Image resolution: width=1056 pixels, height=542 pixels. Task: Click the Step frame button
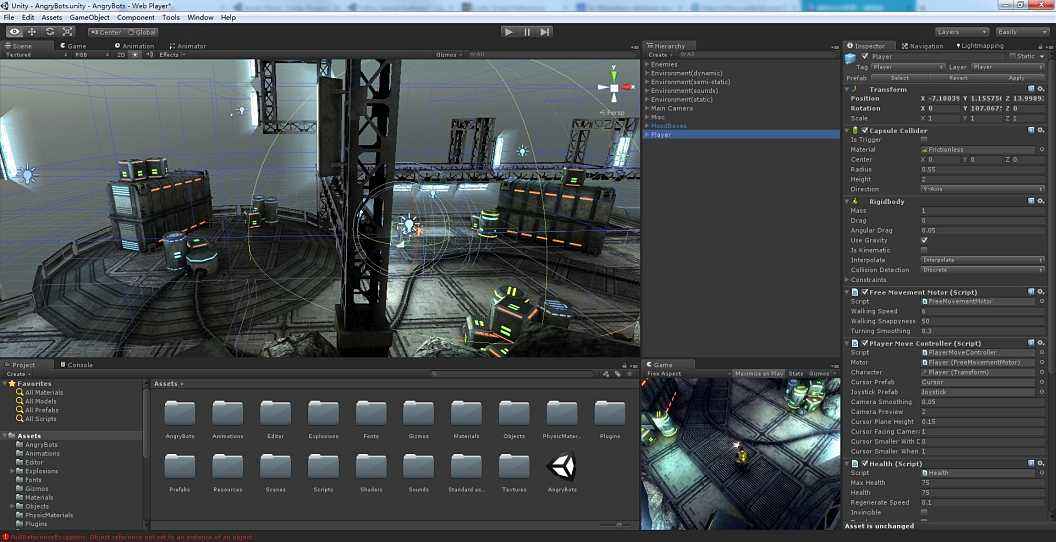[x=545, y=32]
